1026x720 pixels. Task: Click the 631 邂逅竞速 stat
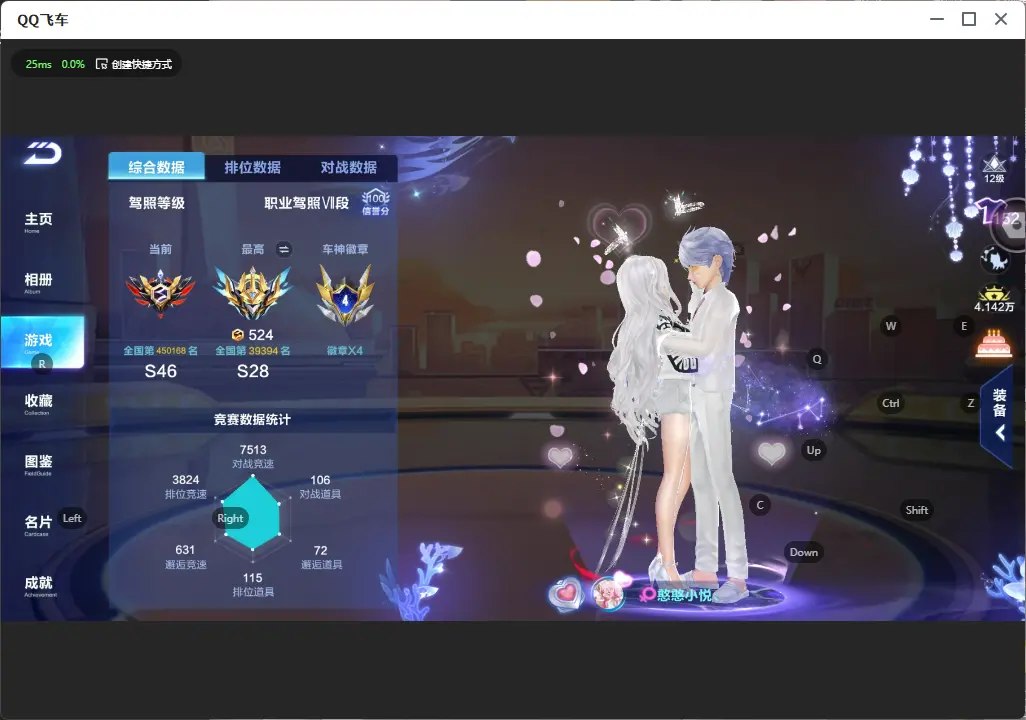185,556
